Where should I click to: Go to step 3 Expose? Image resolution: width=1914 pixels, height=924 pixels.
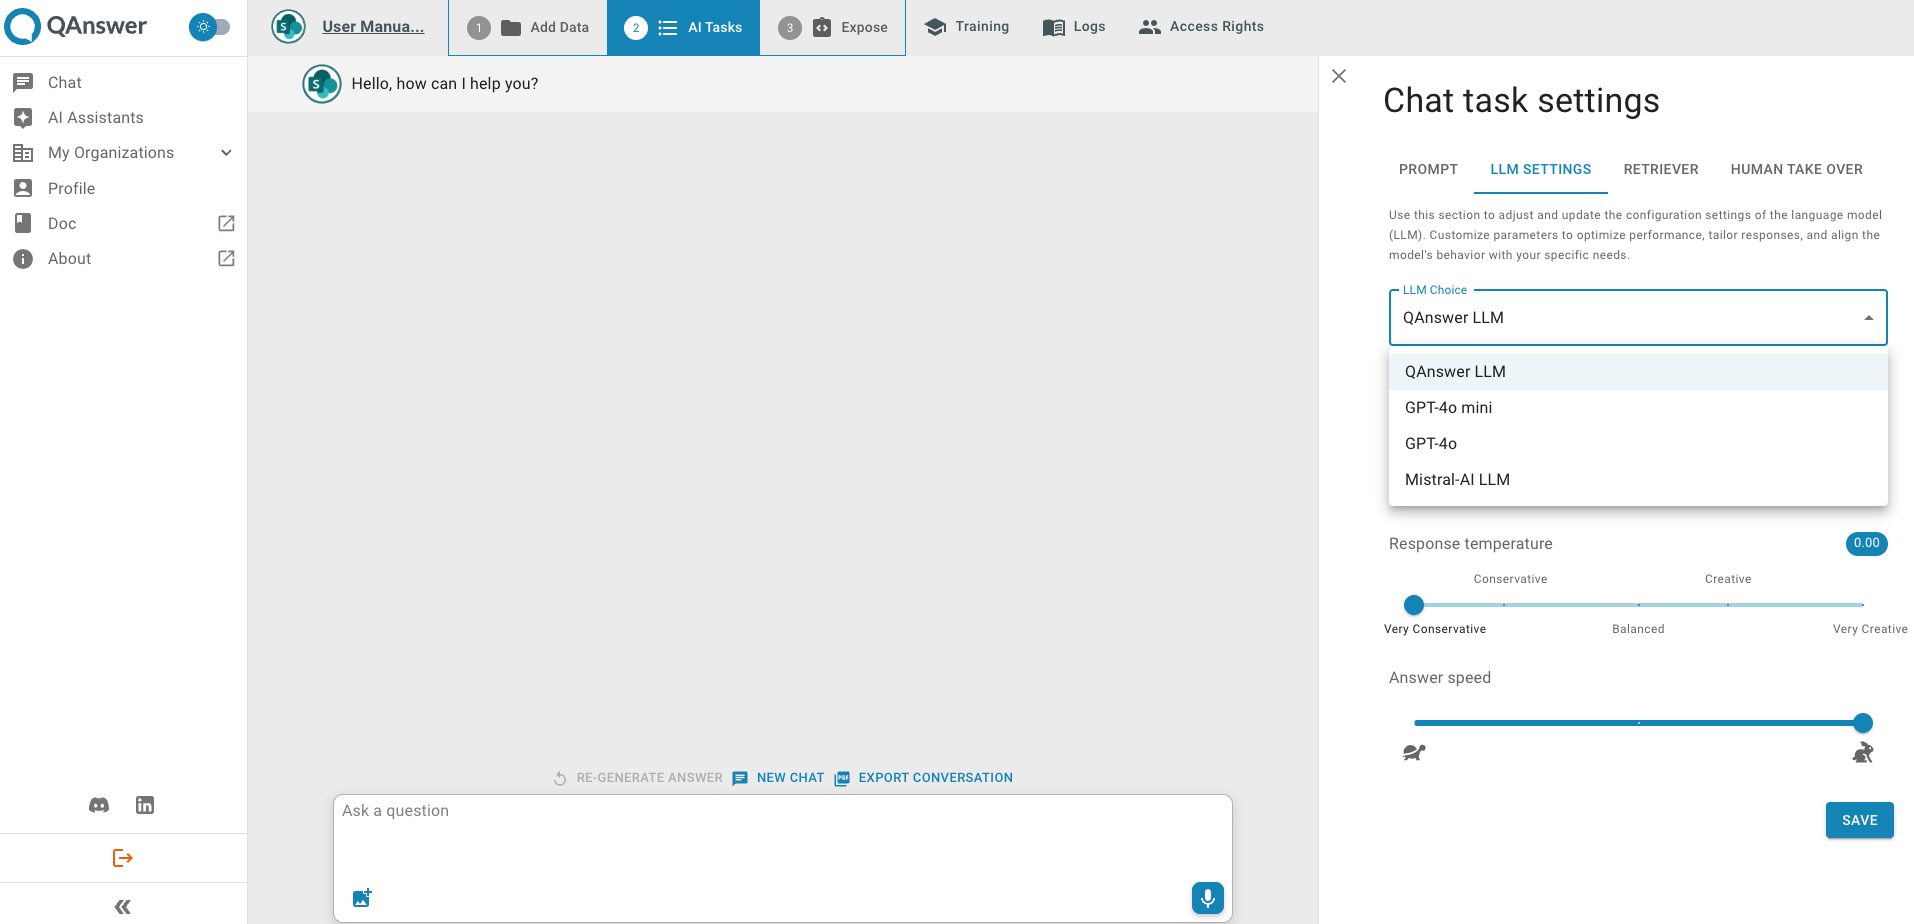833,27
